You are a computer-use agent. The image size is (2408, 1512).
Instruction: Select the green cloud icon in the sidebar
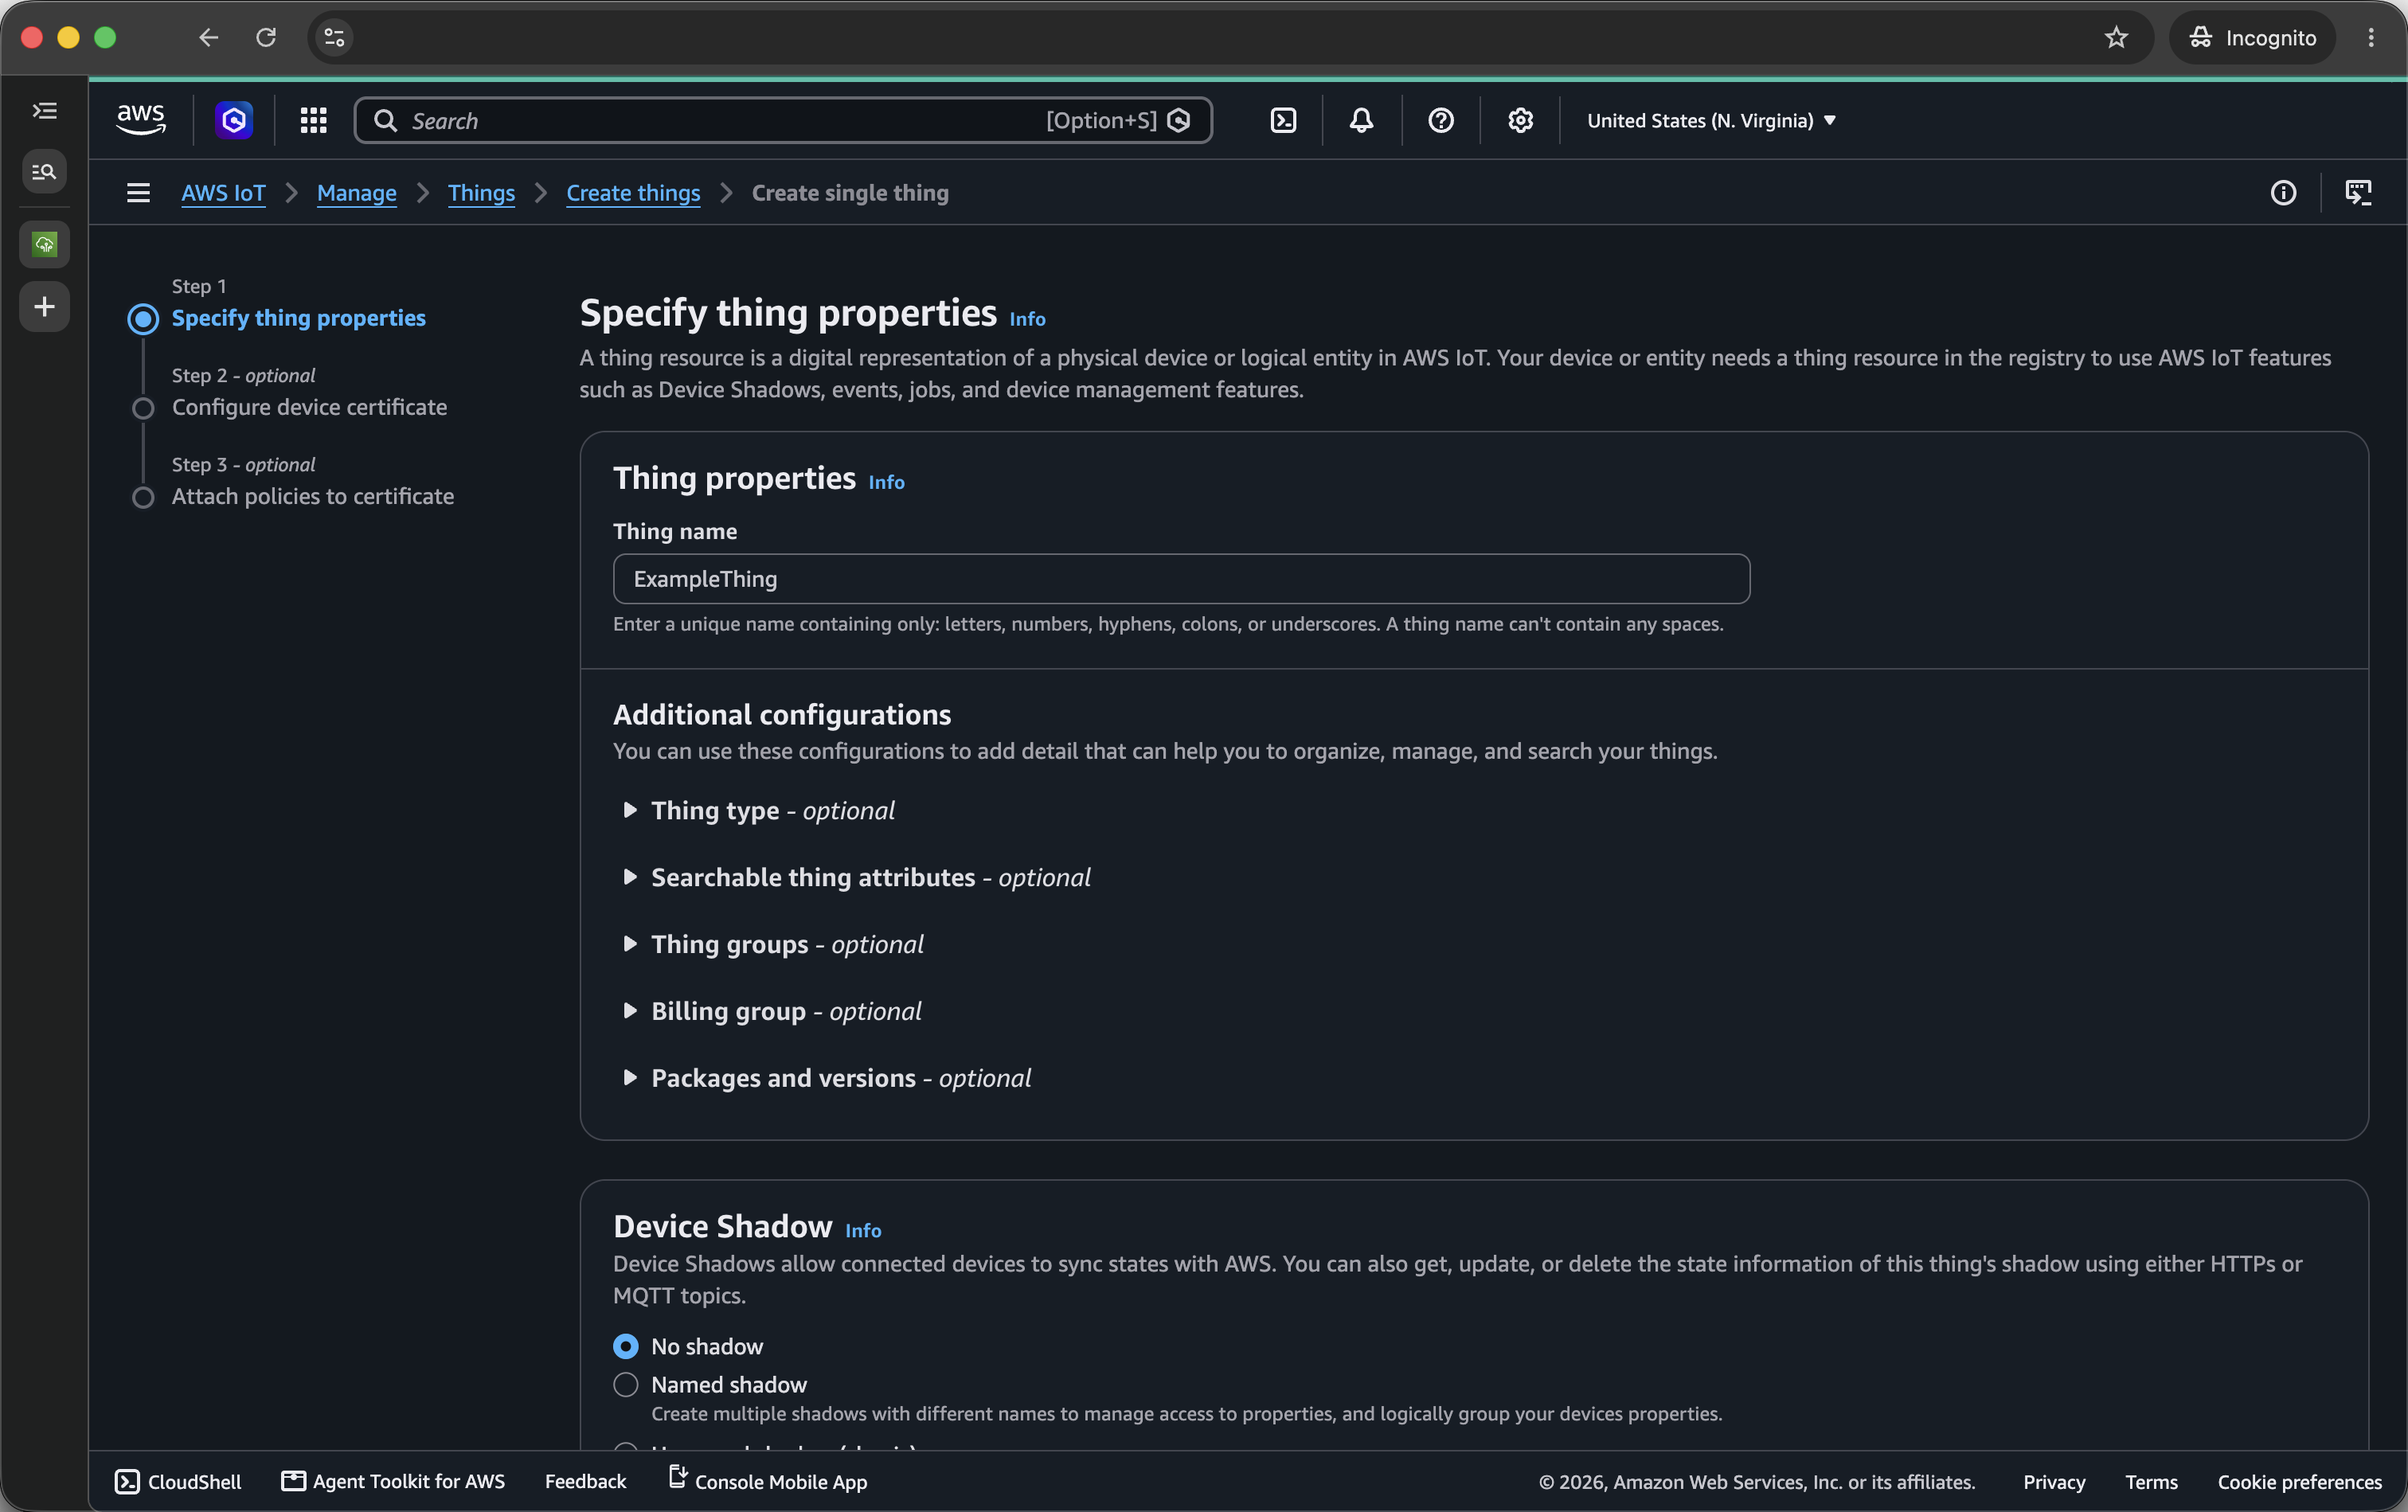[x=44, y=244]
